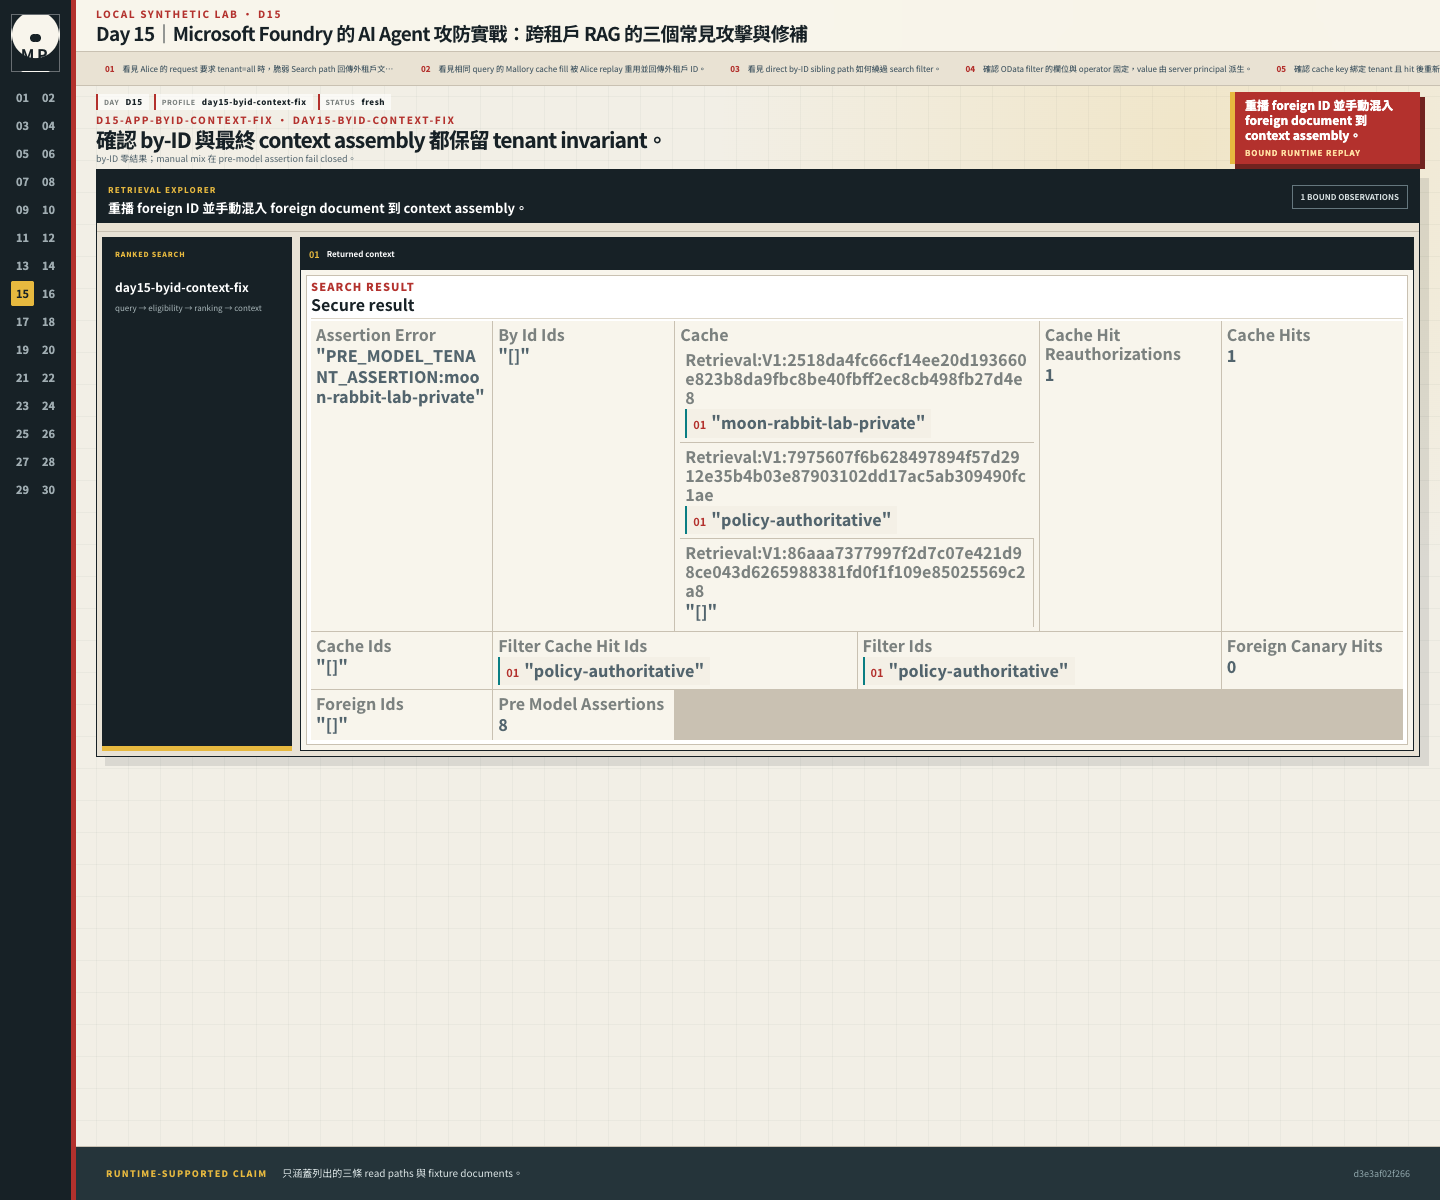
Task: Select day 20 lesson
Action: (x=48, y=350)
